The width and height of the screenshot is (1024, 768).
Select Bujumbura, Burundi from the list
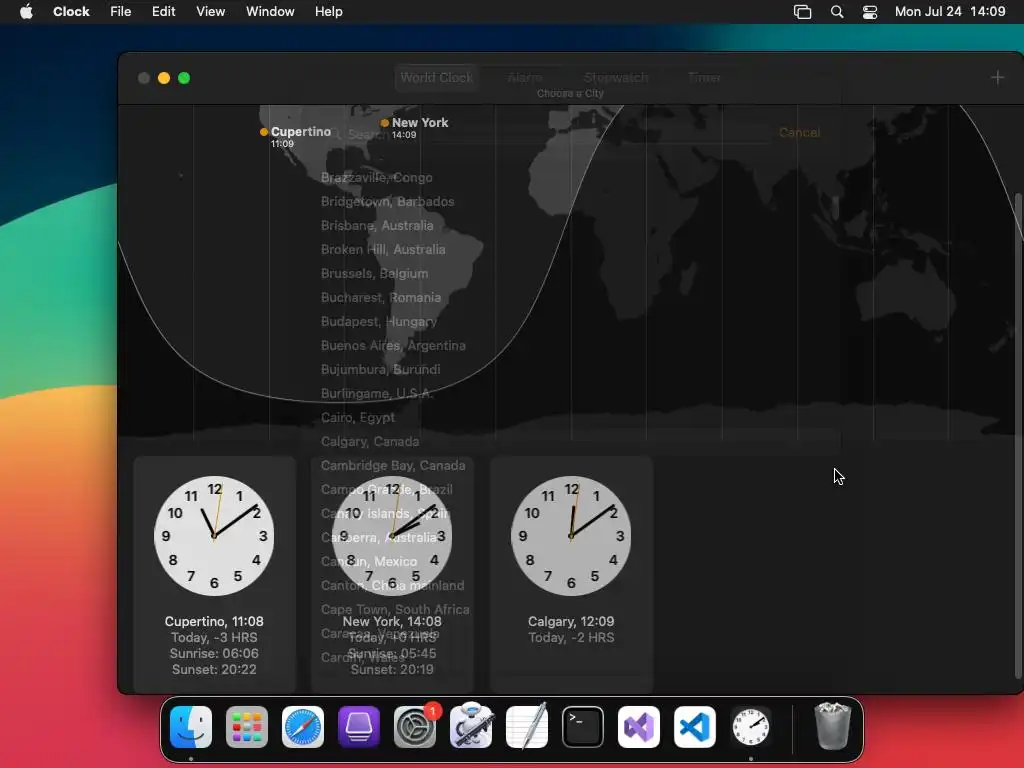pyautogui.click(x=380, y=370)
